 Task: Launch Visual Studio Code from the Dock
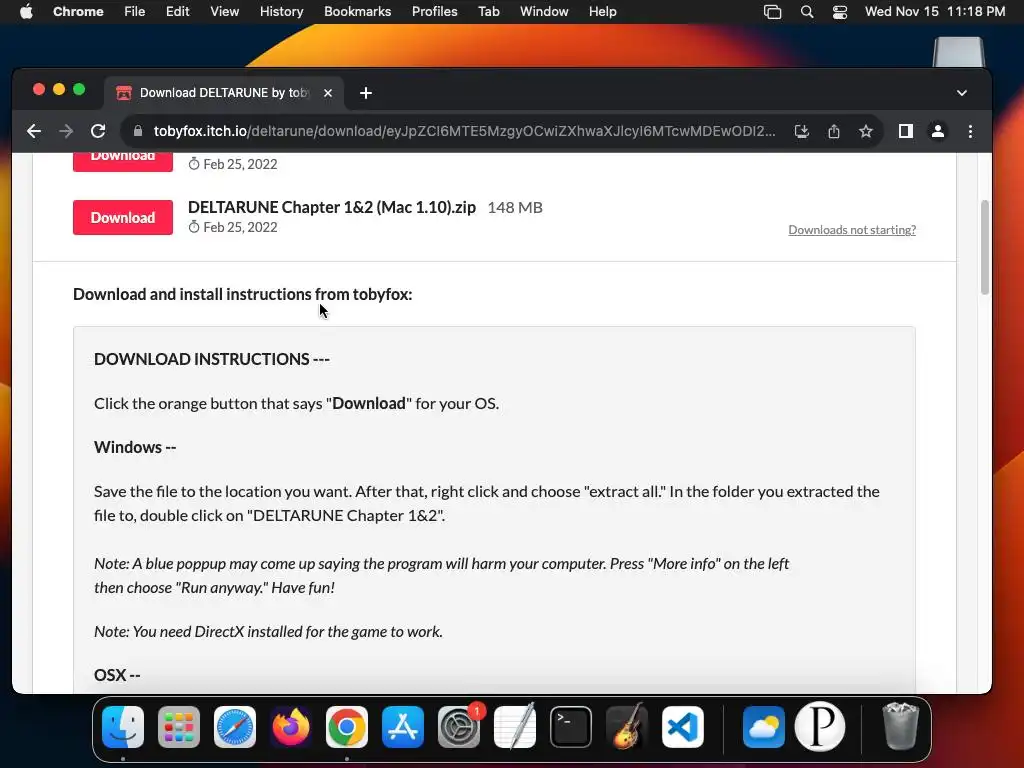click(683, 727)
